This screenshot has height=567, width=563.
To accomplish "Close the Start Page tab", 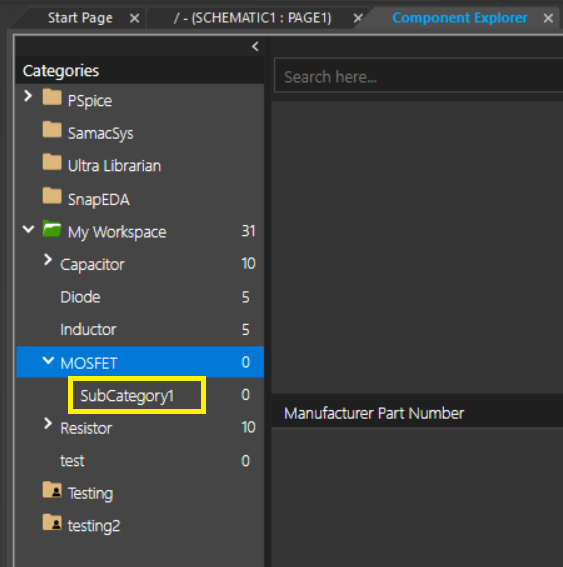I will (x=135, y=18).
